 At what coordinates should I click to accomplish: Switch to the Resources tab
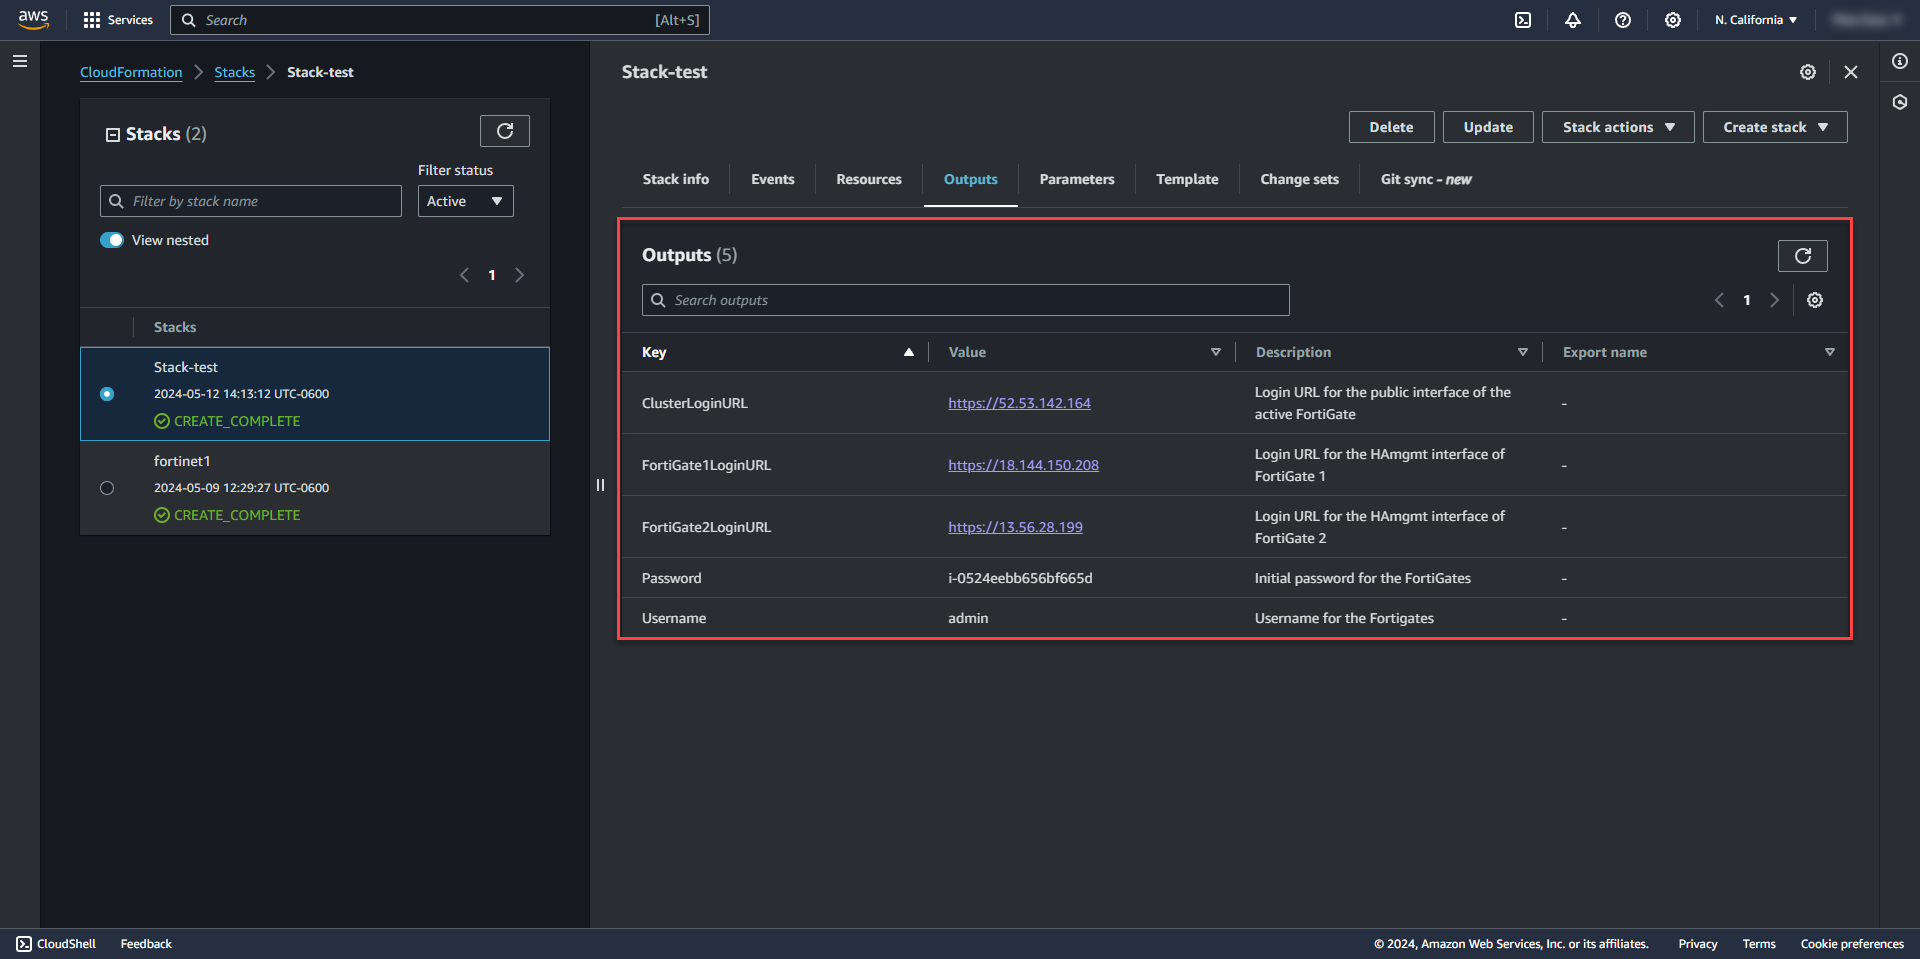(x=869, y=180)
